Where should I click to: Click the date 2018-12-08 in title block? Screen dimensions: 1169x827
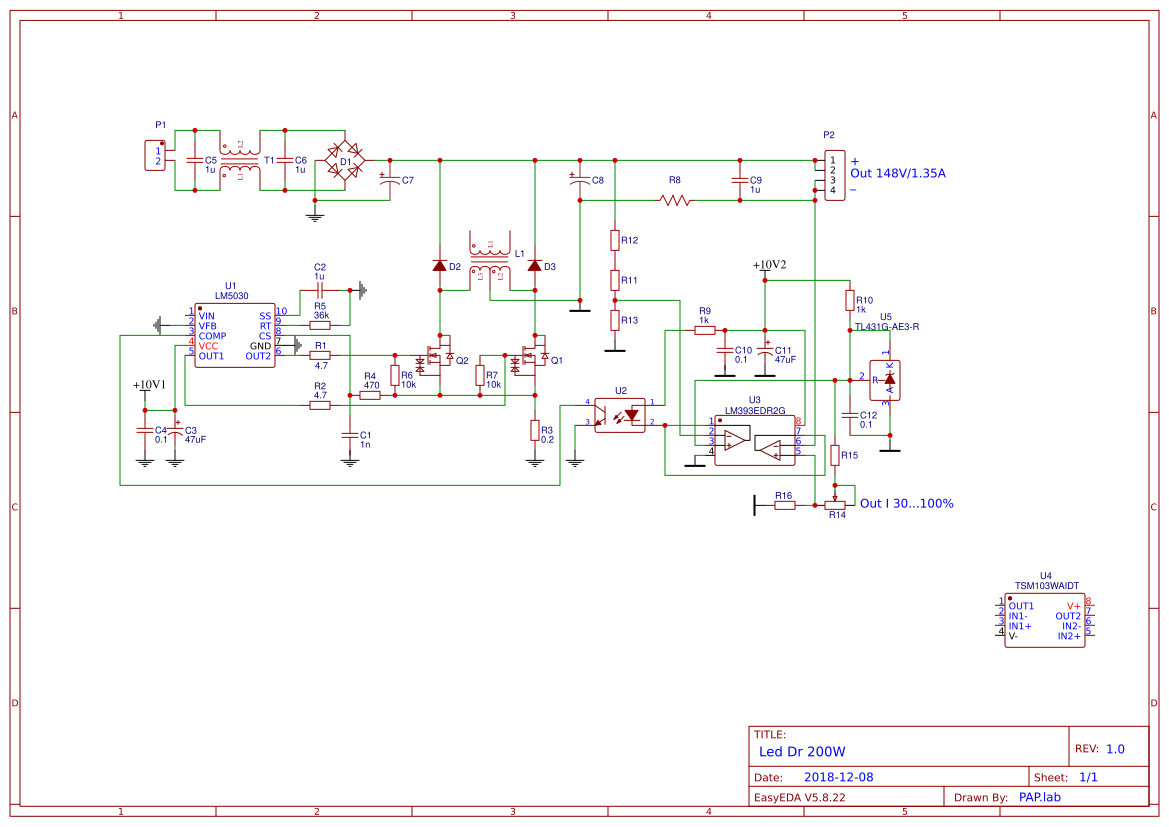[x=838, y=775]
